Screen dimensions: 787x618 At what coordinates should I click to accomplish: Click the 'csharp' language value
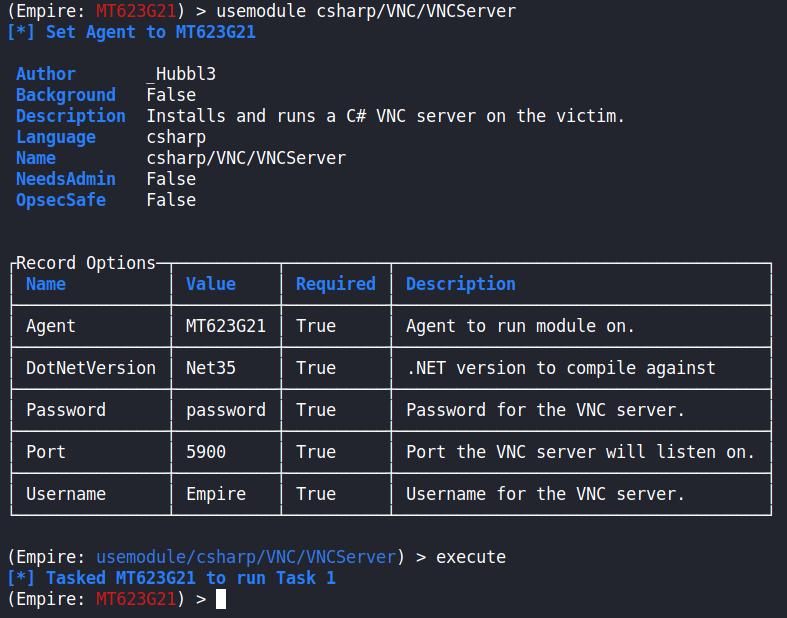(x=176, y=138)
